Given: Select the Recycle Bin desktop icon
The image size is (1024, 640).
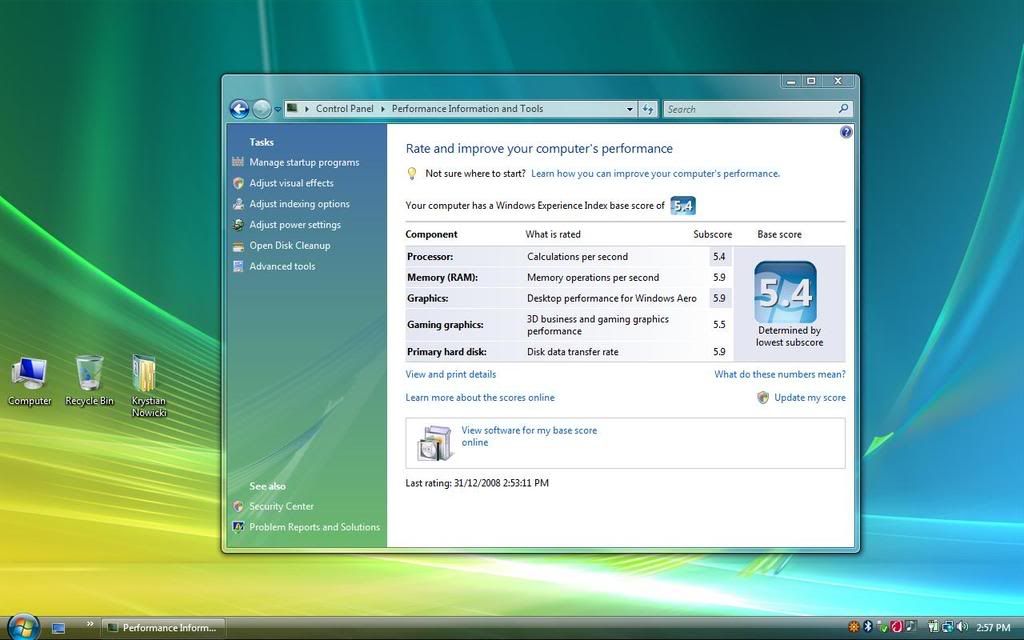Looking at the screenshot, I should [x=89, y=381].
